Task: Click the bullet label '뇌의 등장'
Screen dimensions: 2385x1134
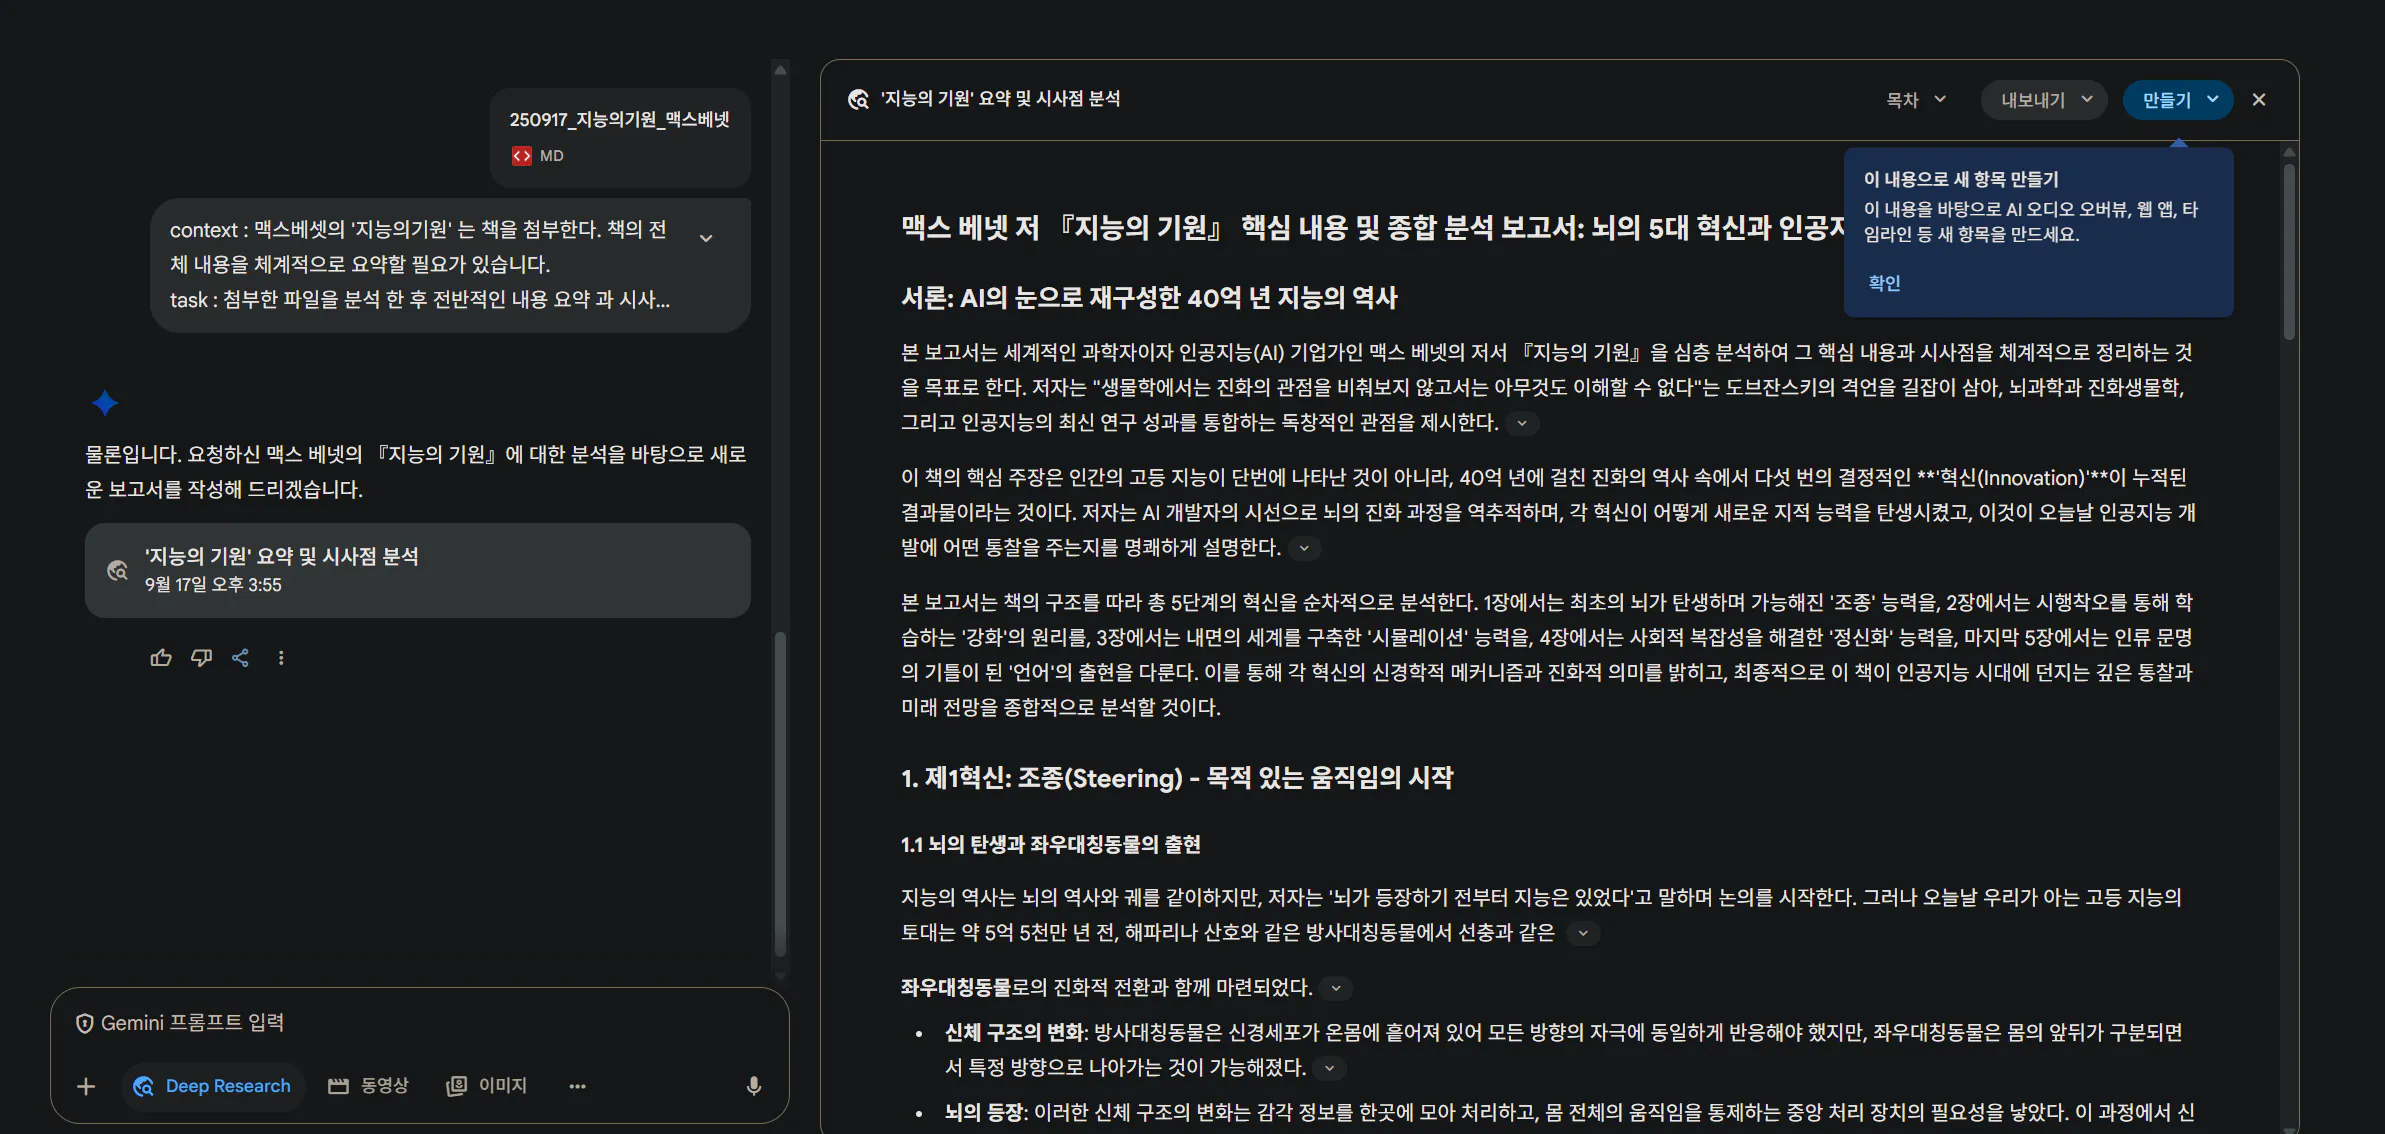Action: 984,1113
